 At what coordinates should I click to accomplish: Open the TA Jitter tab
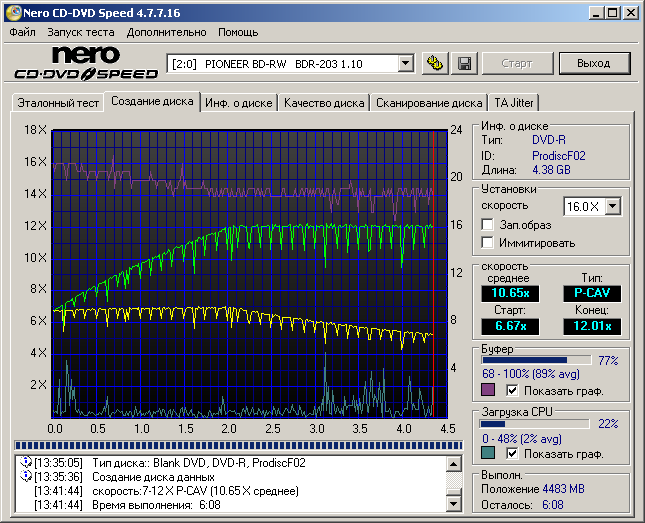[x=514, y=102]
